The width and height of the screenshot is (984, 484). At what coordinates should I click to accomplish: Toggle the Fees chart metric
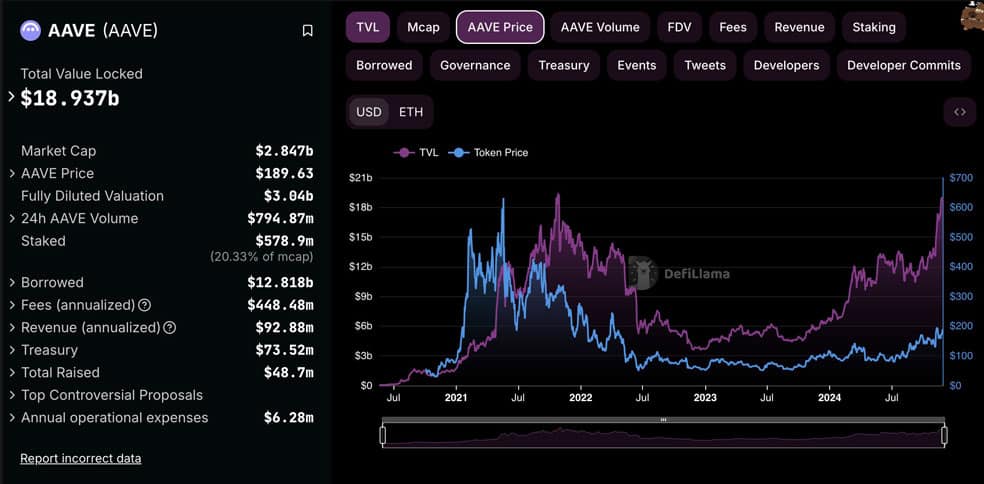pos(733,27)
